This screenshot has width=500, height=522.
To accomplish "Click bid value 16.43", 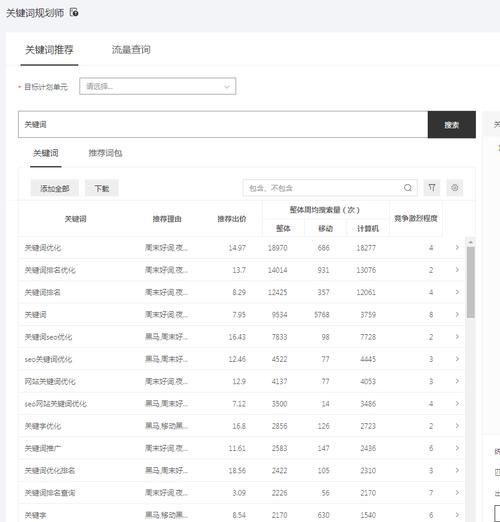I will (237, 337).
